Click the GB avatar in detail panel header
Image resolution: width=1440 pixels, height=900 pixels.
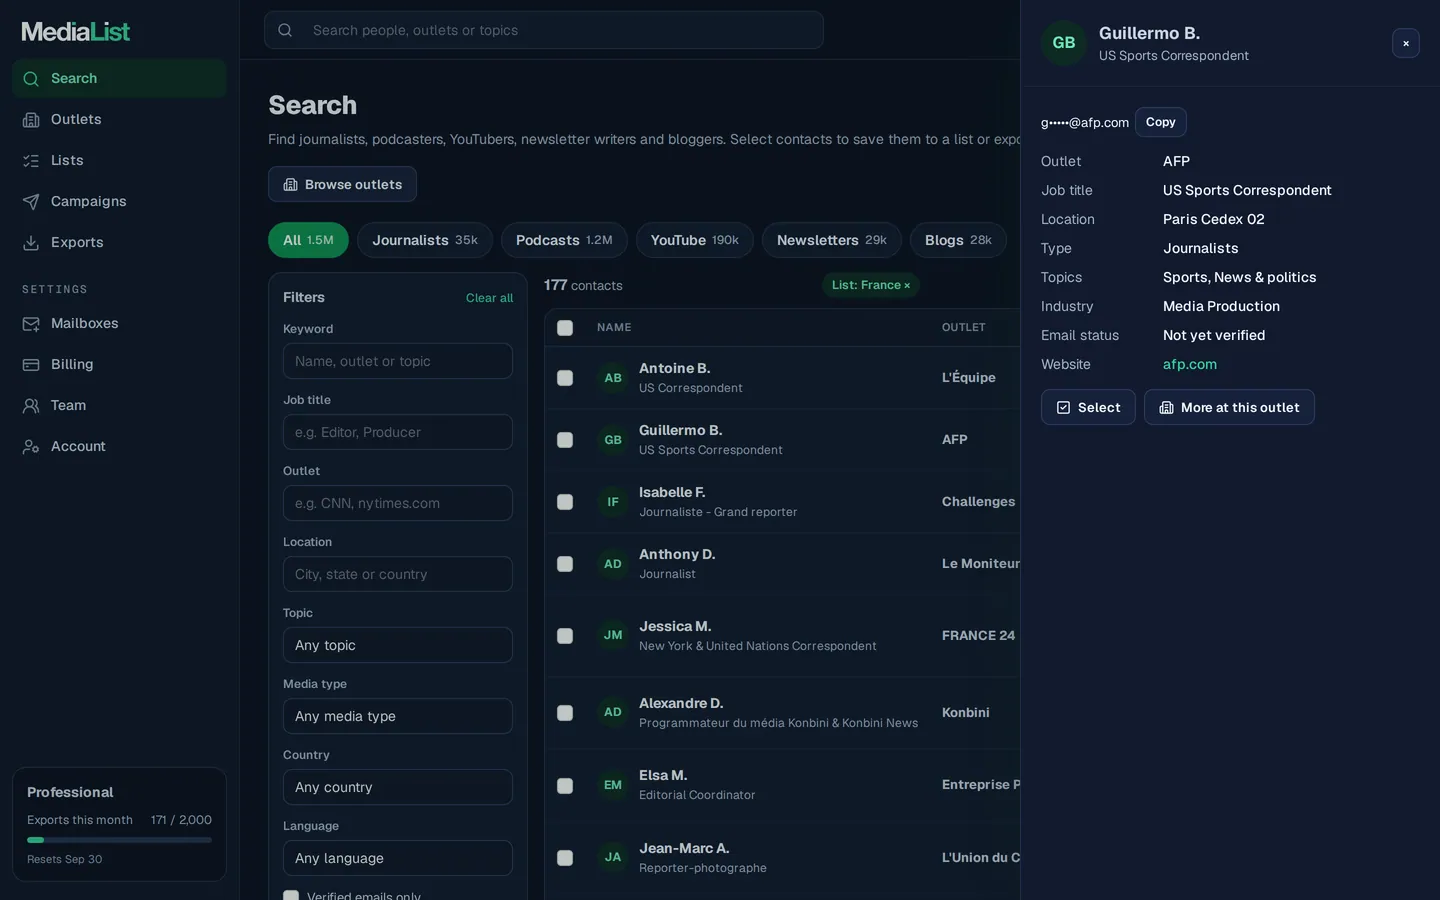point(1064,43)
